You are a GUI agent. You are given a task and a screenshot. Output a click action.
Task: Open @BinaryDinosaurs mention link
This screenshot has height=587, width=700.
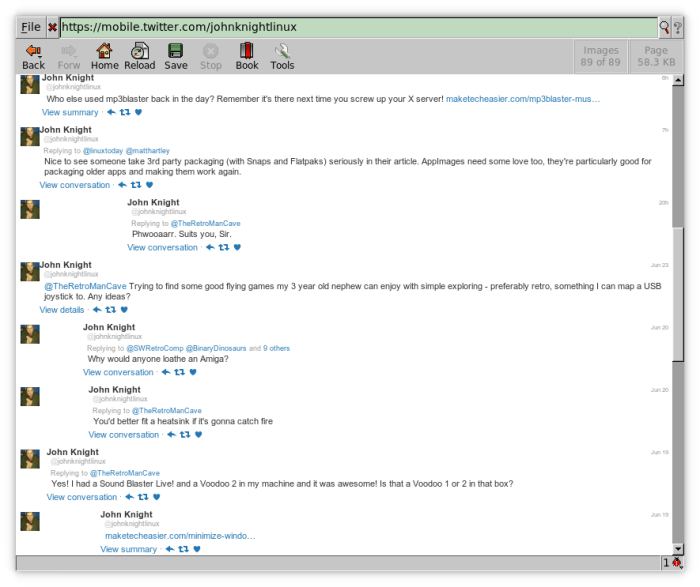click(216, 349)
